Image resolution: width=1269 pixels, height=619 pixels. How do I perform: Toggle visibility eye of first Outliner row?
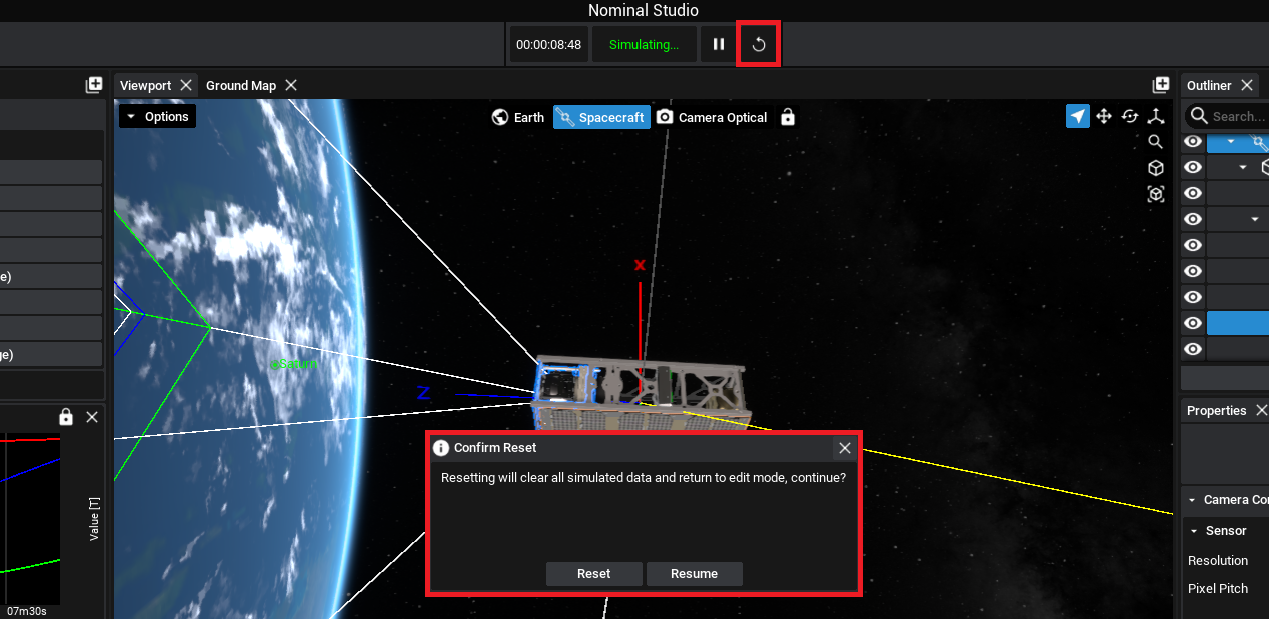click(1193, 142)
